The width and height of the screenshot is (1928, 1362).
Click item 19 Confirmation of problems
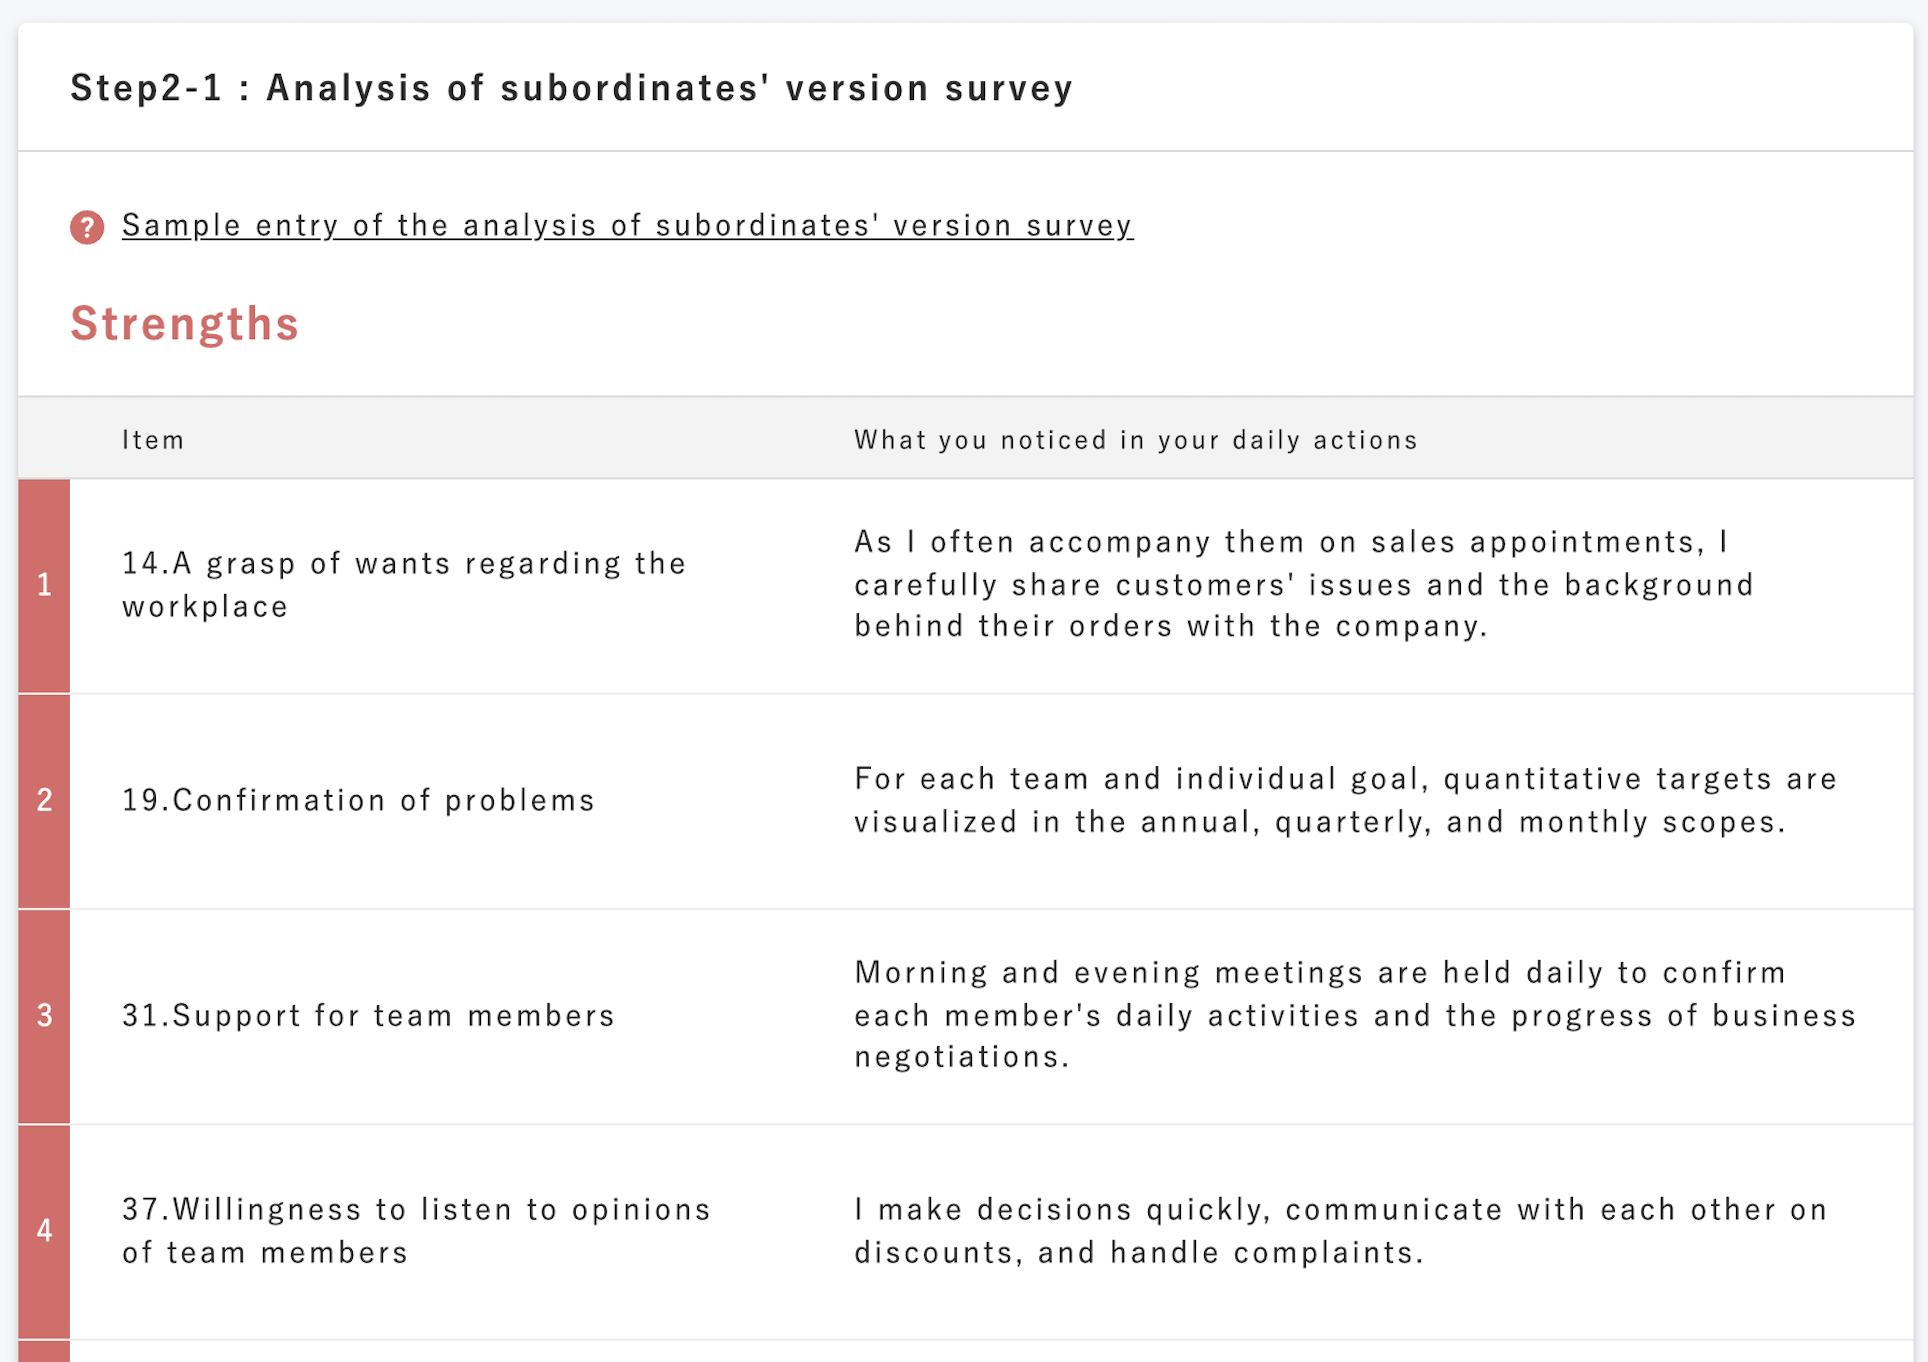[358, 800]
